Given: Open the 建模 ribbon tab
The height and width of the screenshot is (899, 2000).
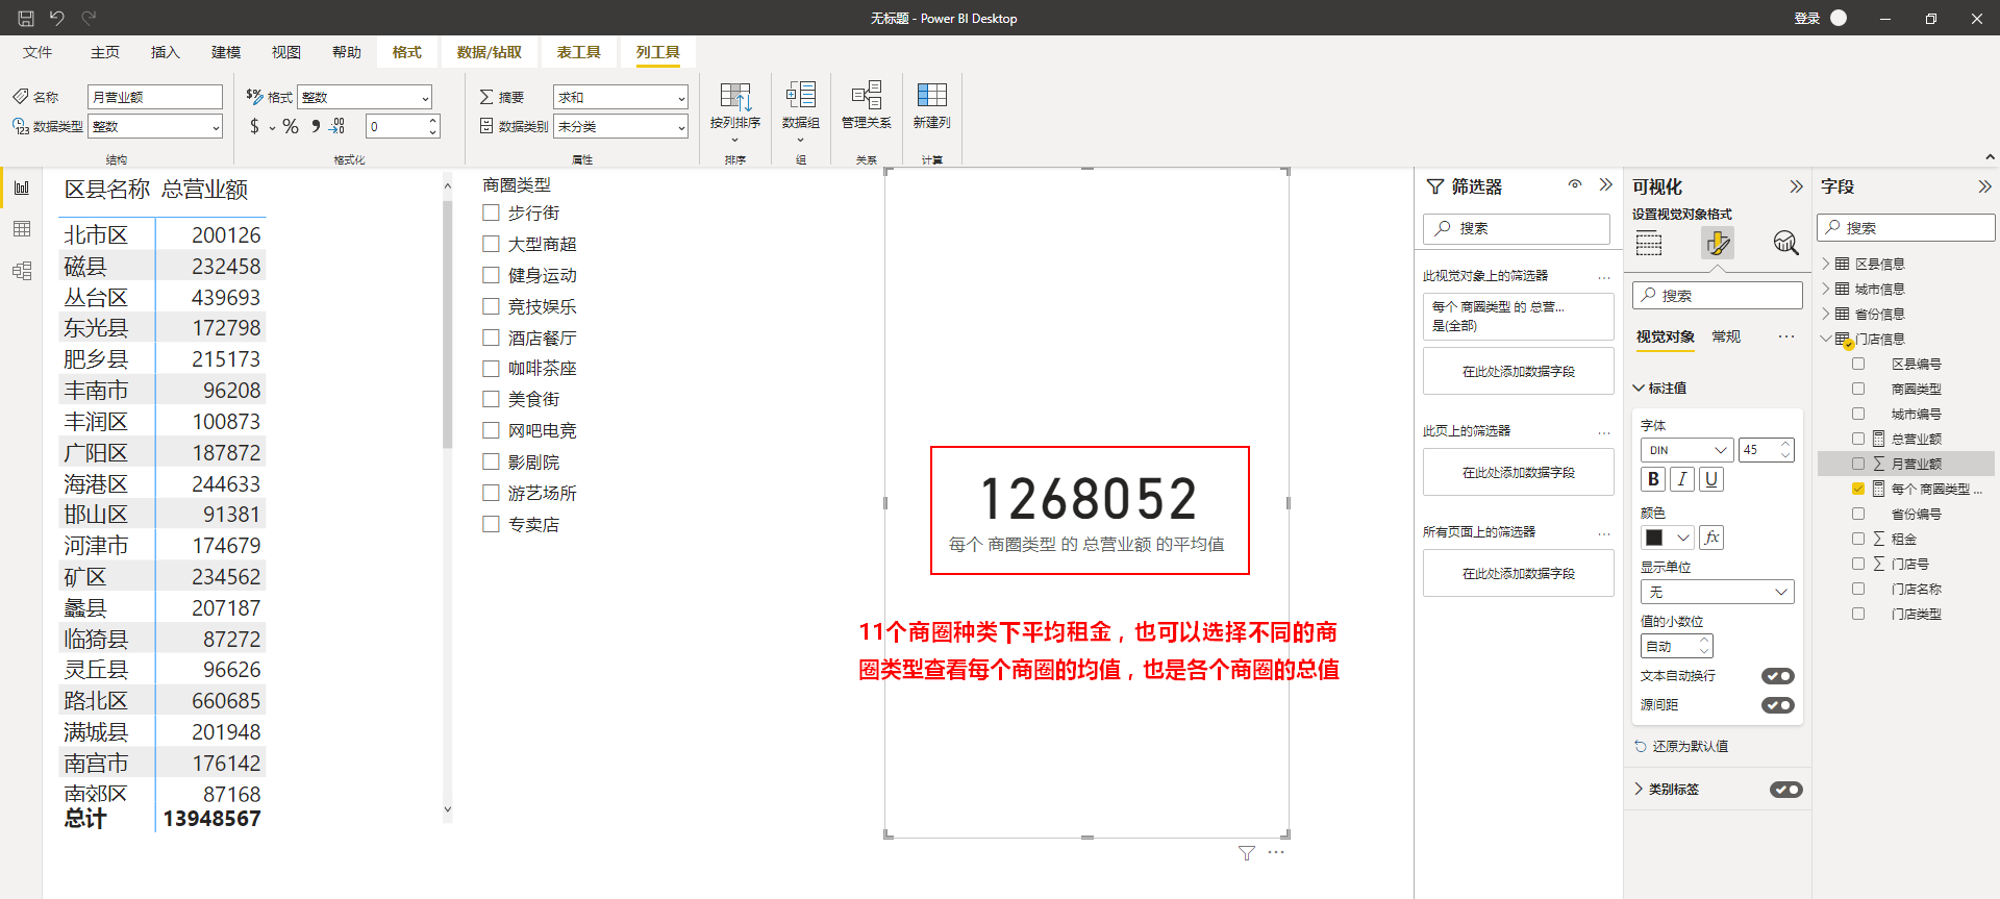Looking at the screenshot, I should (x=226, y=52).
